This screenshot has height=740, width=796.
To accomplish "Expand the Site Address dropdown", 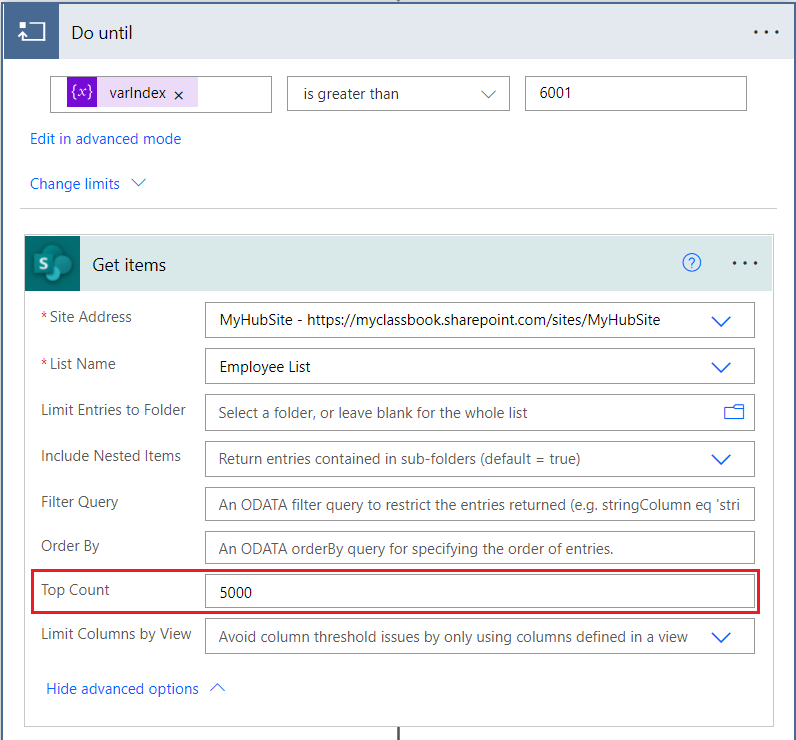I will point(721,321).
